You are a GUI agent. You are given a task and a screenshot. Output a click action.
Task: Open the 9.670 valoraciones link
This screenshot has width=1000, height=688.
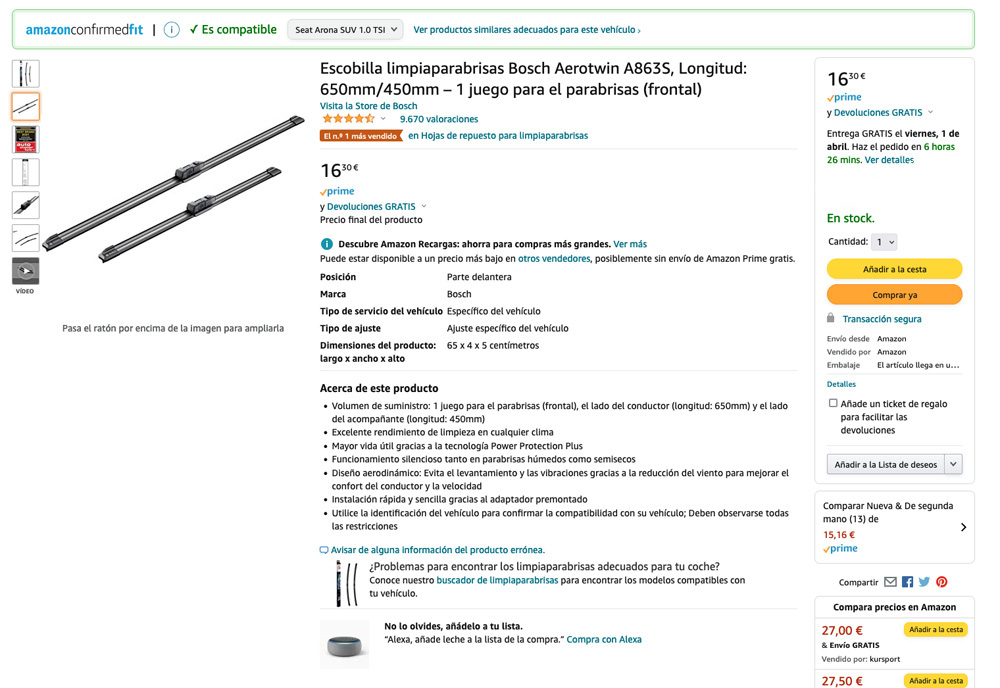439,119
